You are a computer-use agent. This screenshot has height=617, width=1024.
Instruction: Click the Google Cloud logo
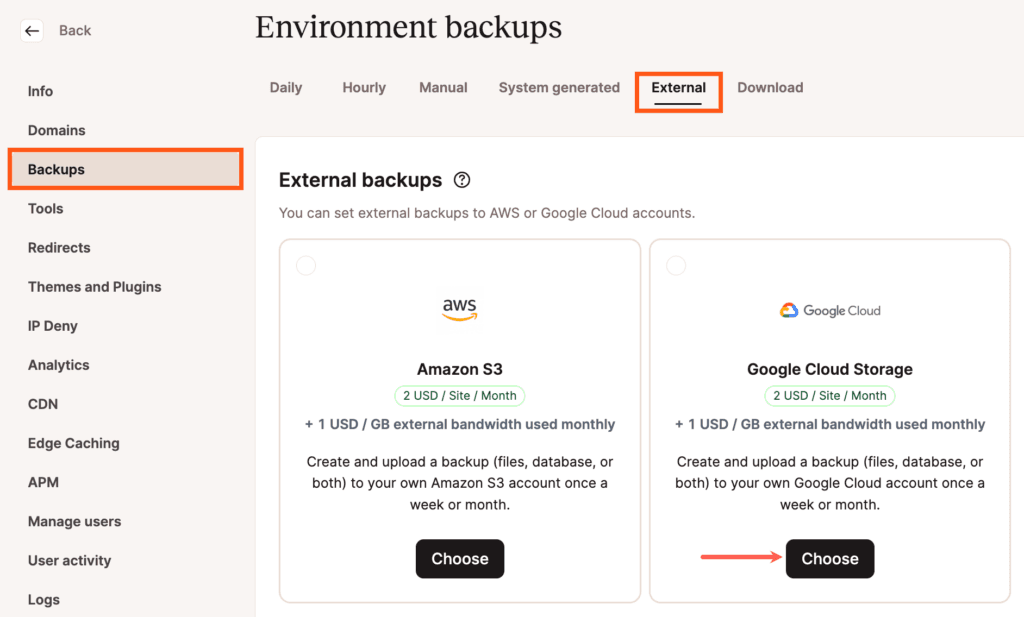point(830,311)
